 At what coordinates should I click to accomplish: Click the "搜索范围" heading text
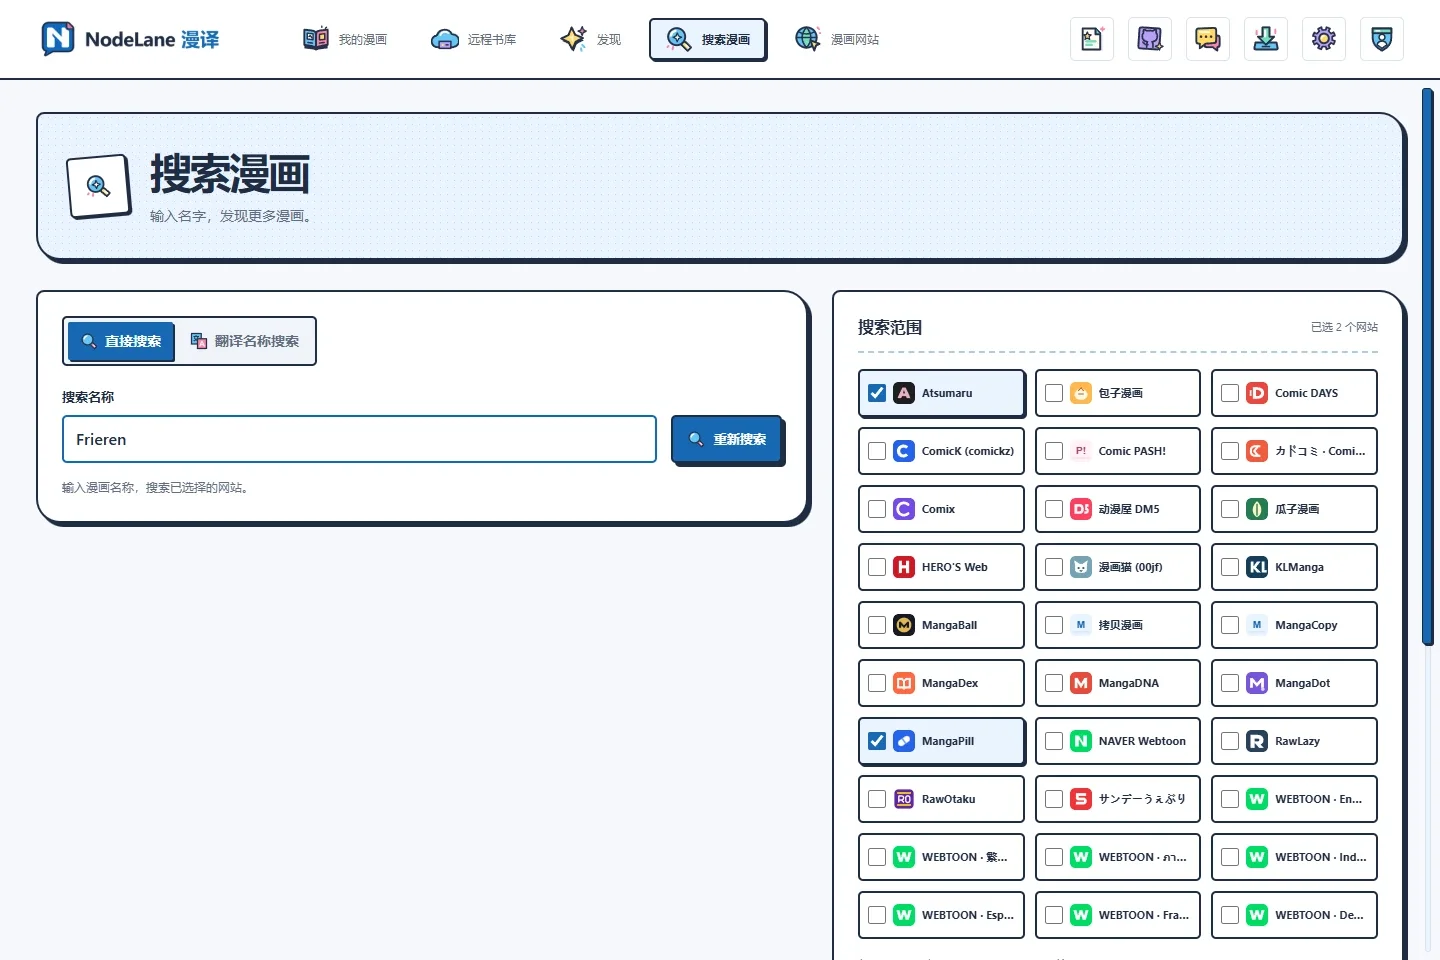890,327
